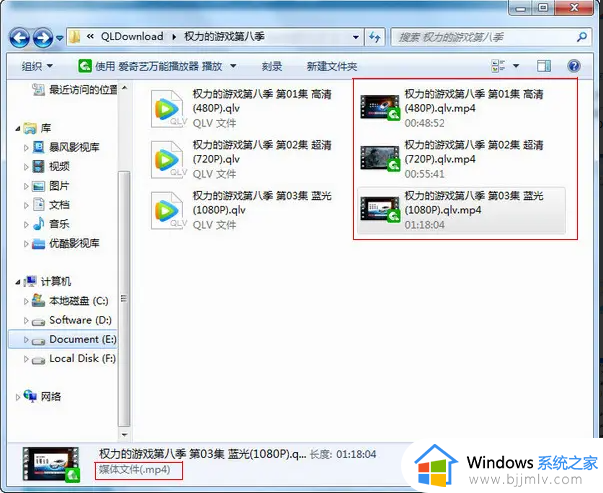Image resolution: width=603 pixels, height=493 pixels.
Task: Click details pane video preview thumbnail
Action: point(51,464)
